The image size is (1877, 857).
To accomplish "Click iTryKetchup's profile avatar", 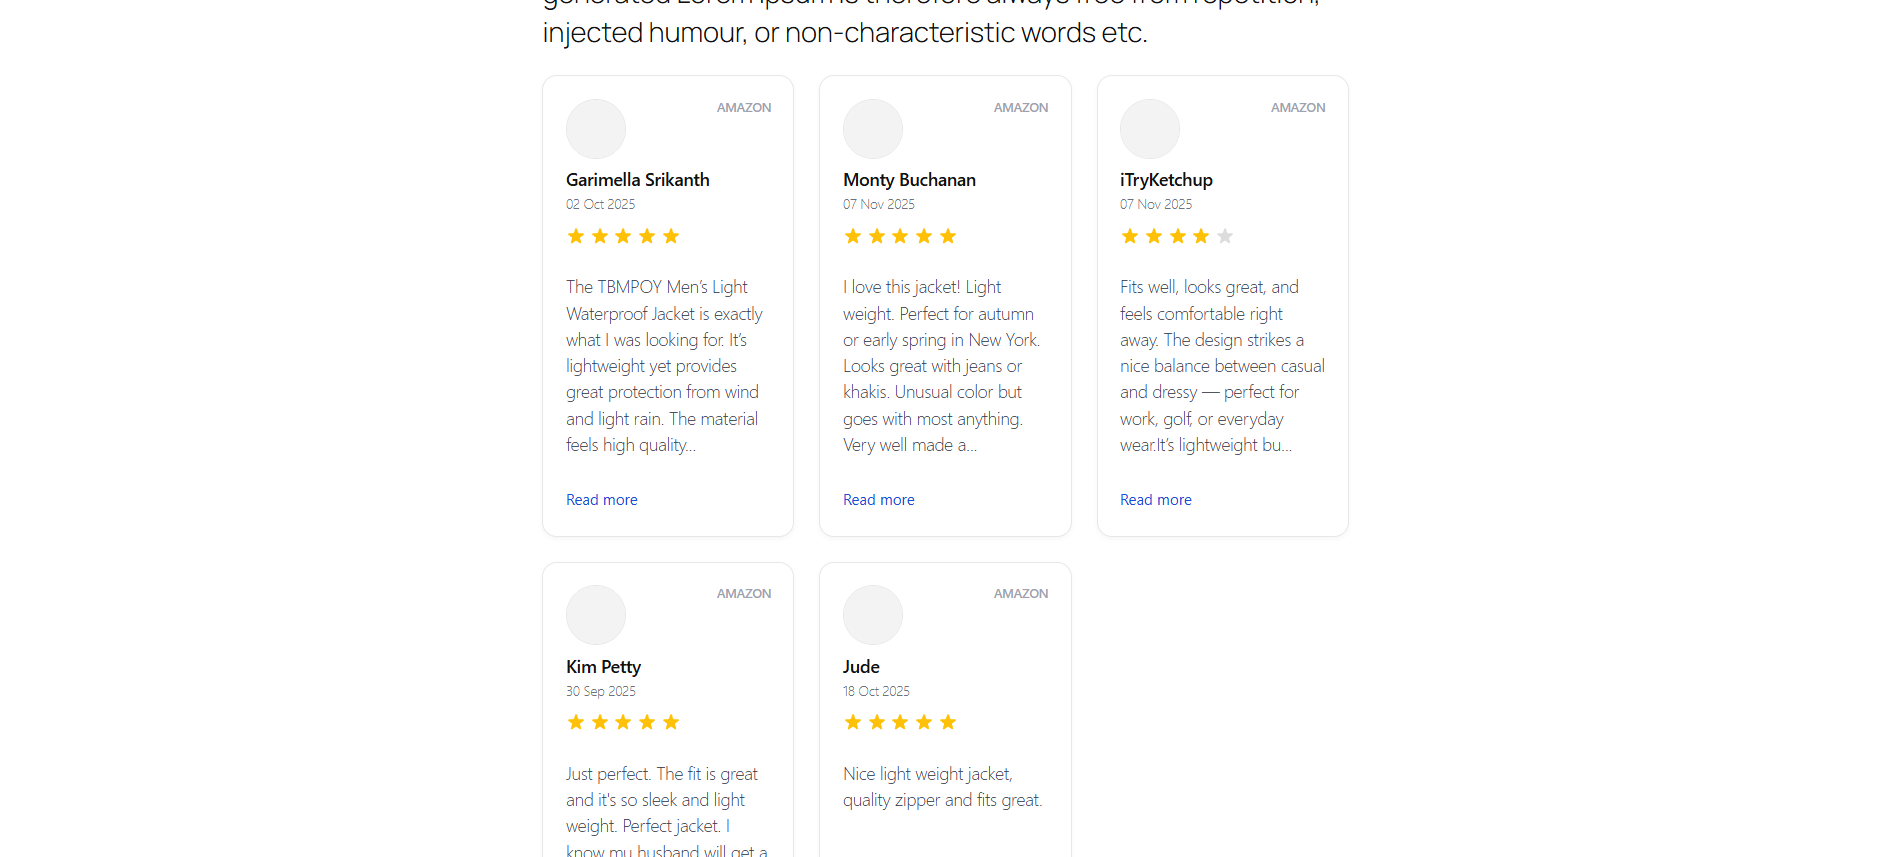I will click(1150, 129).
